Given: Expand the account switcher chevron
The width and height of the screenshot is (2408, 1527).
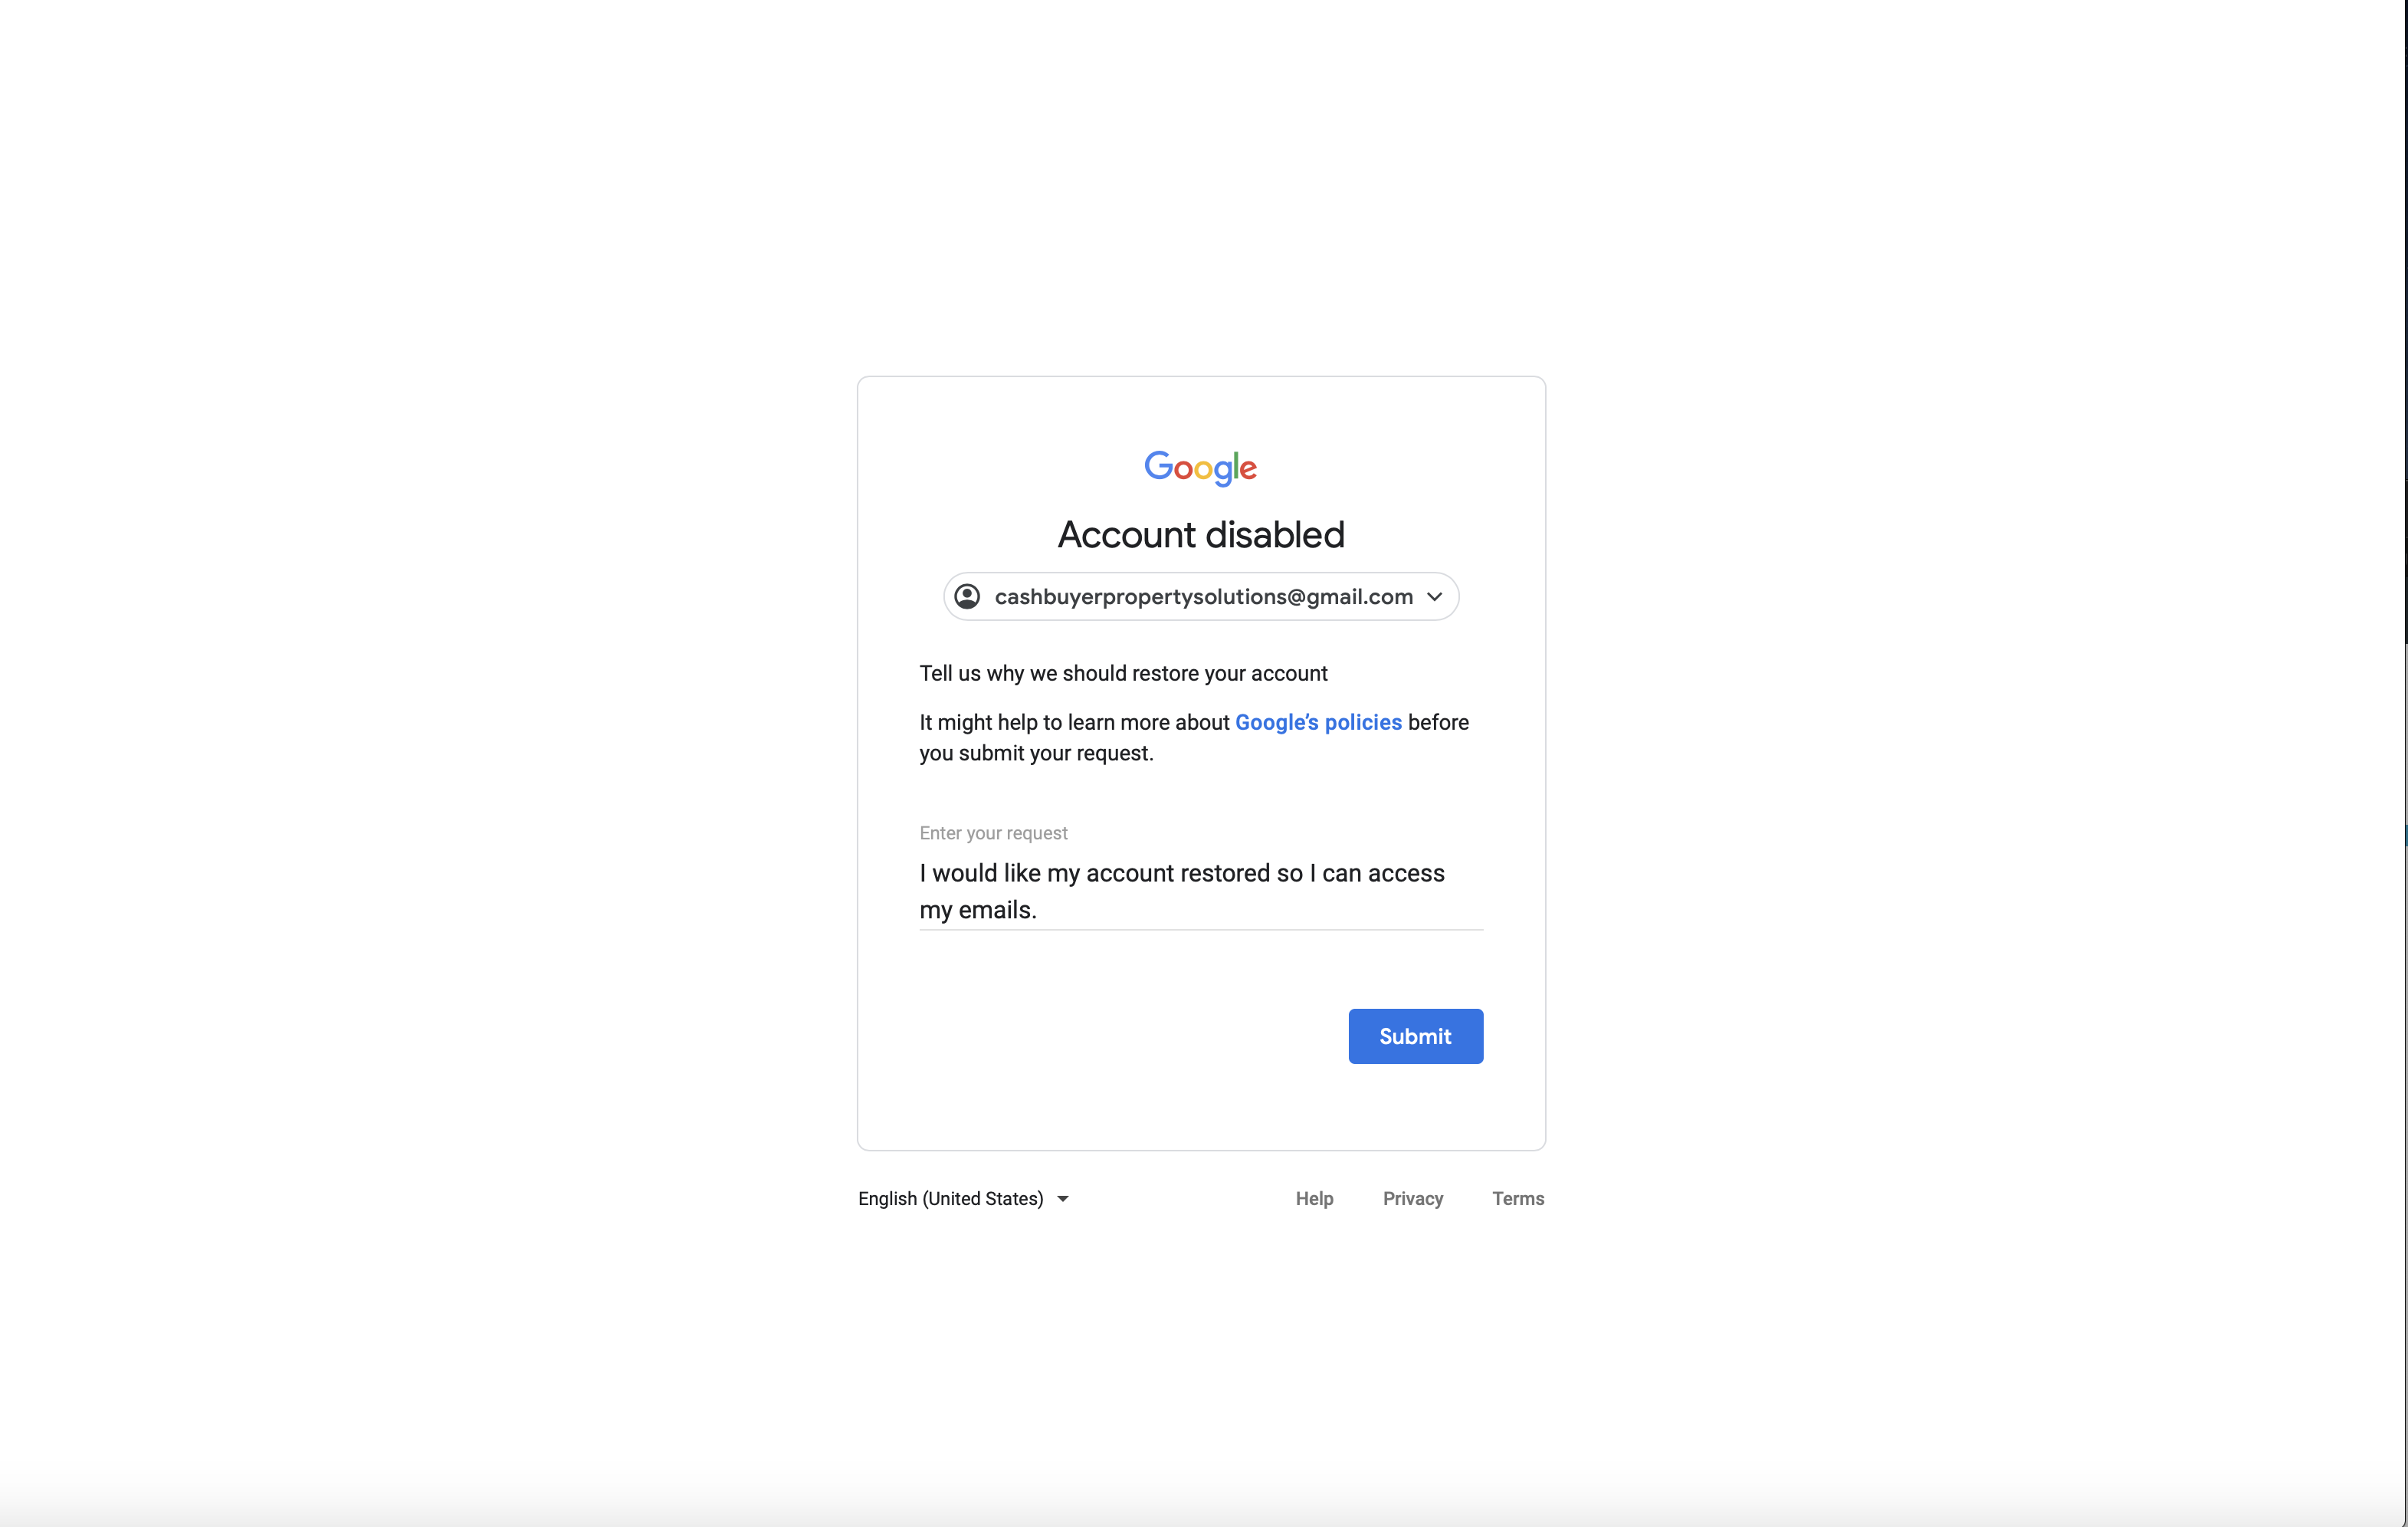Looking at the screenshot, I should pyautogui.click(x=1435, y=597).
